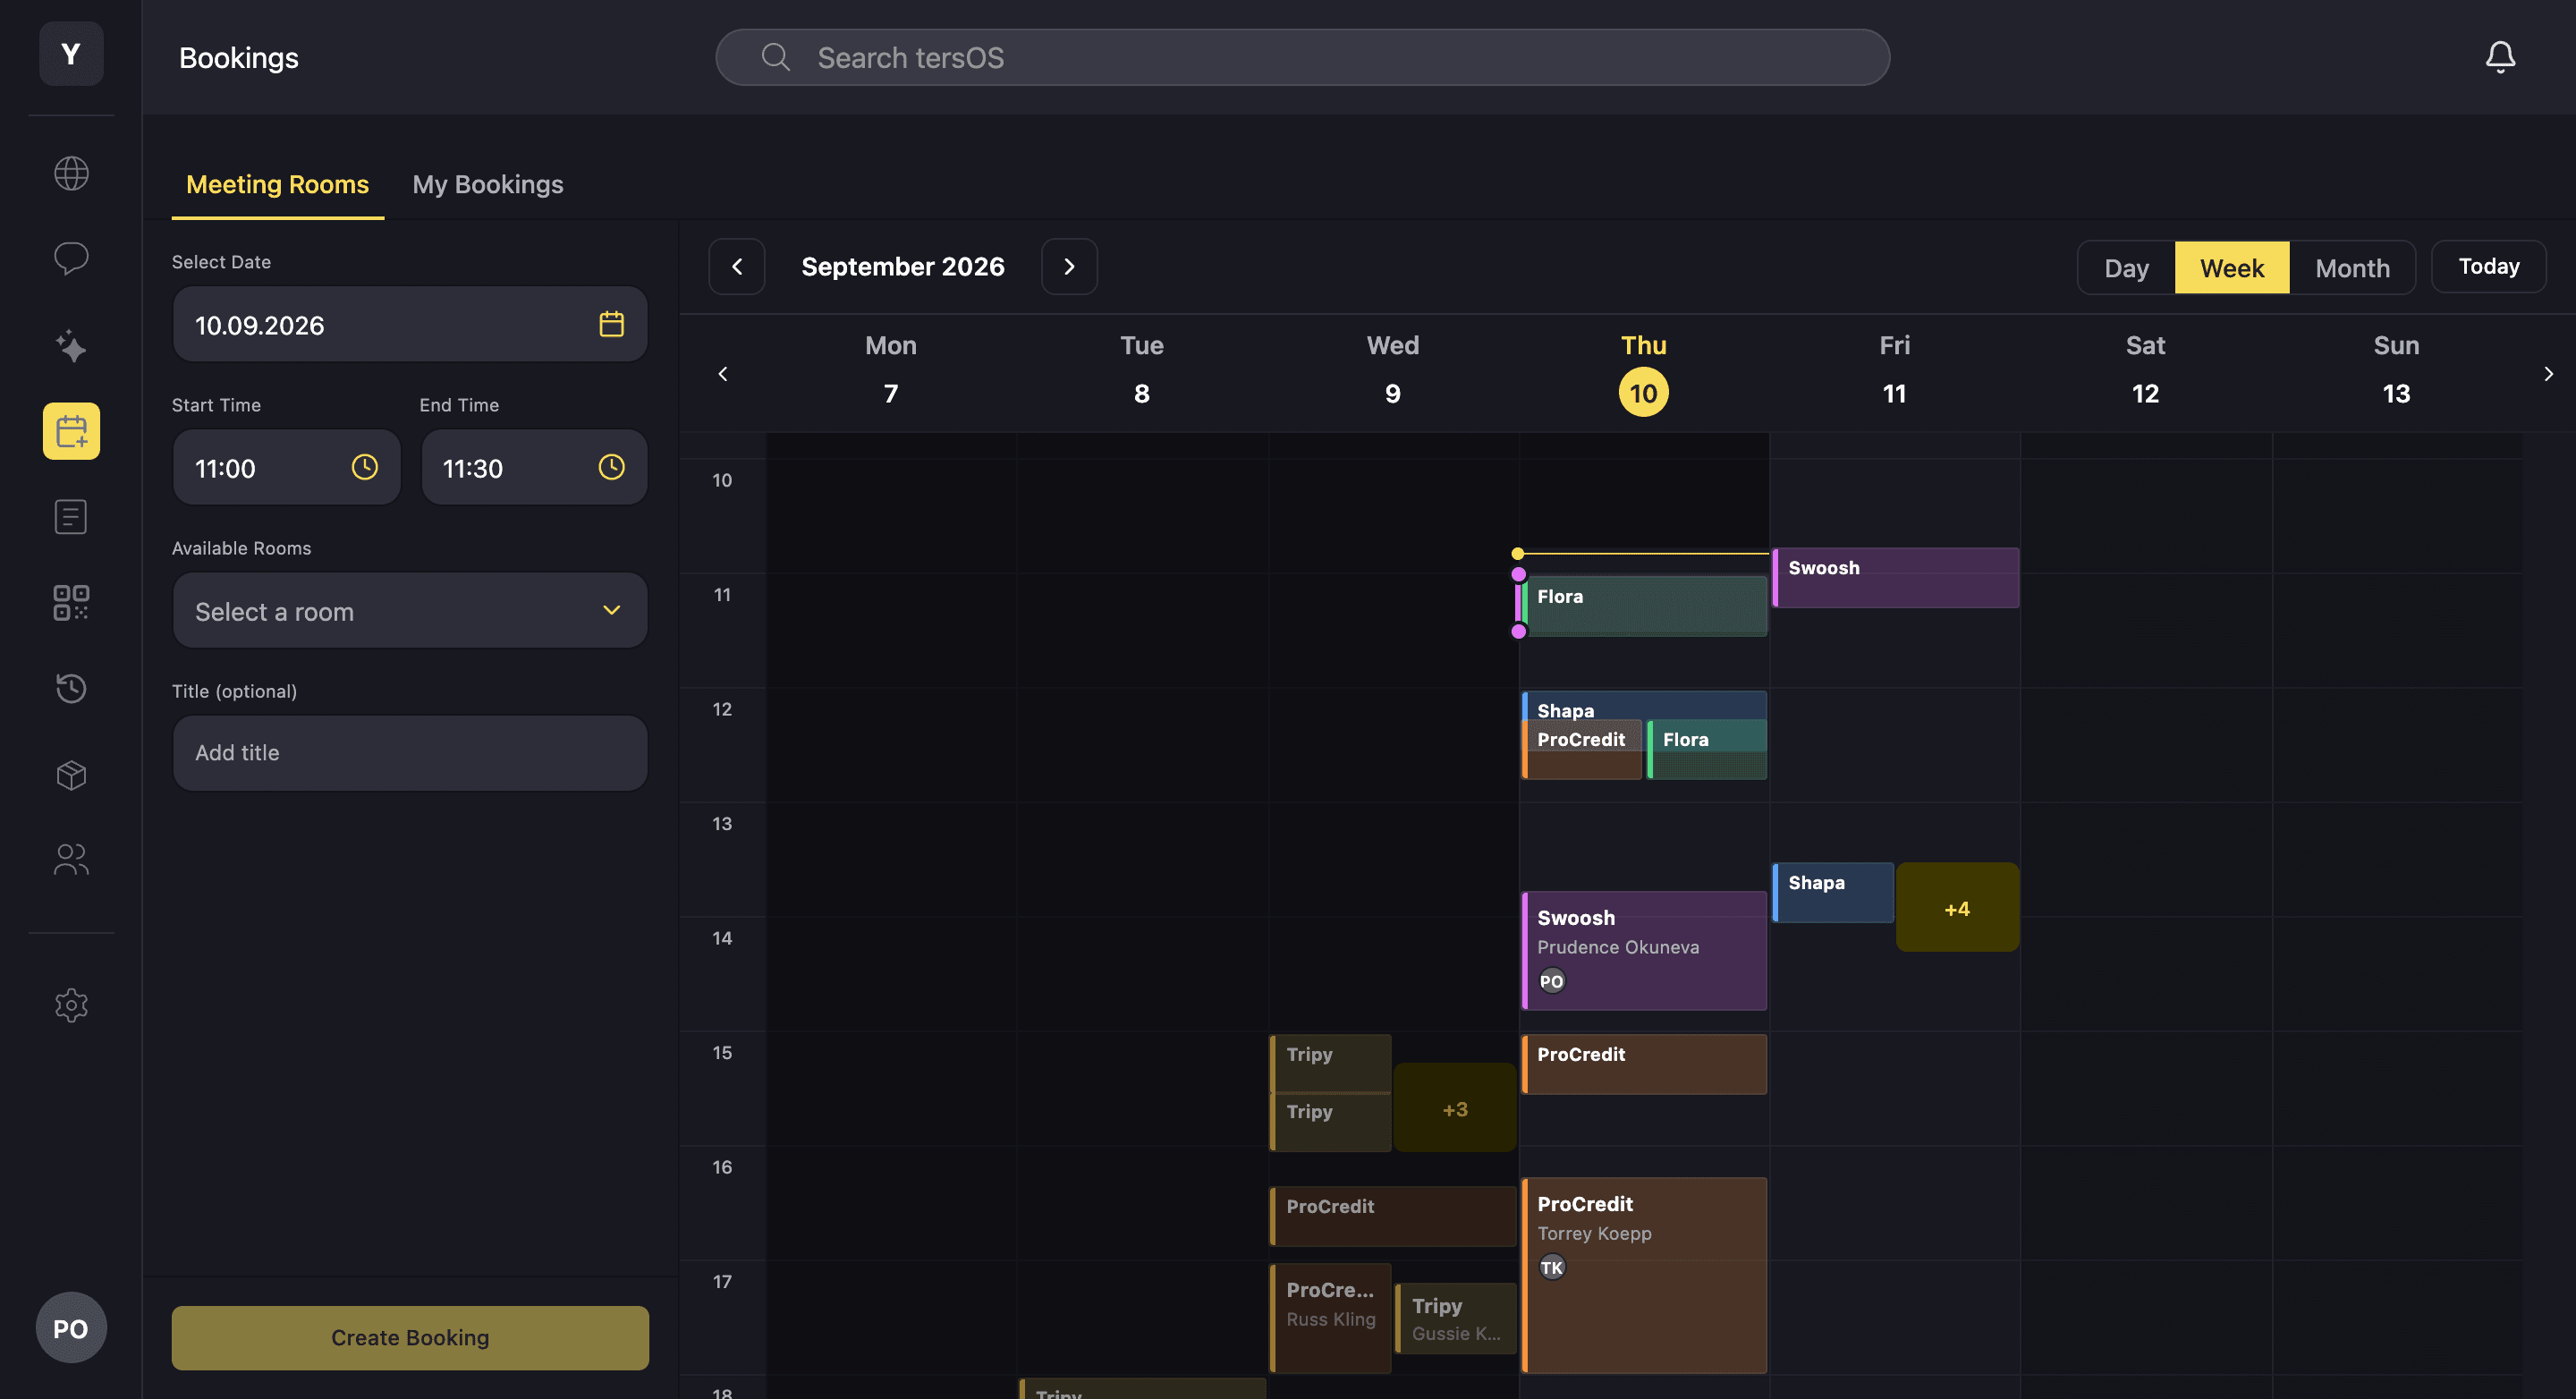Click the search magnifier icon

click(775, 57)
